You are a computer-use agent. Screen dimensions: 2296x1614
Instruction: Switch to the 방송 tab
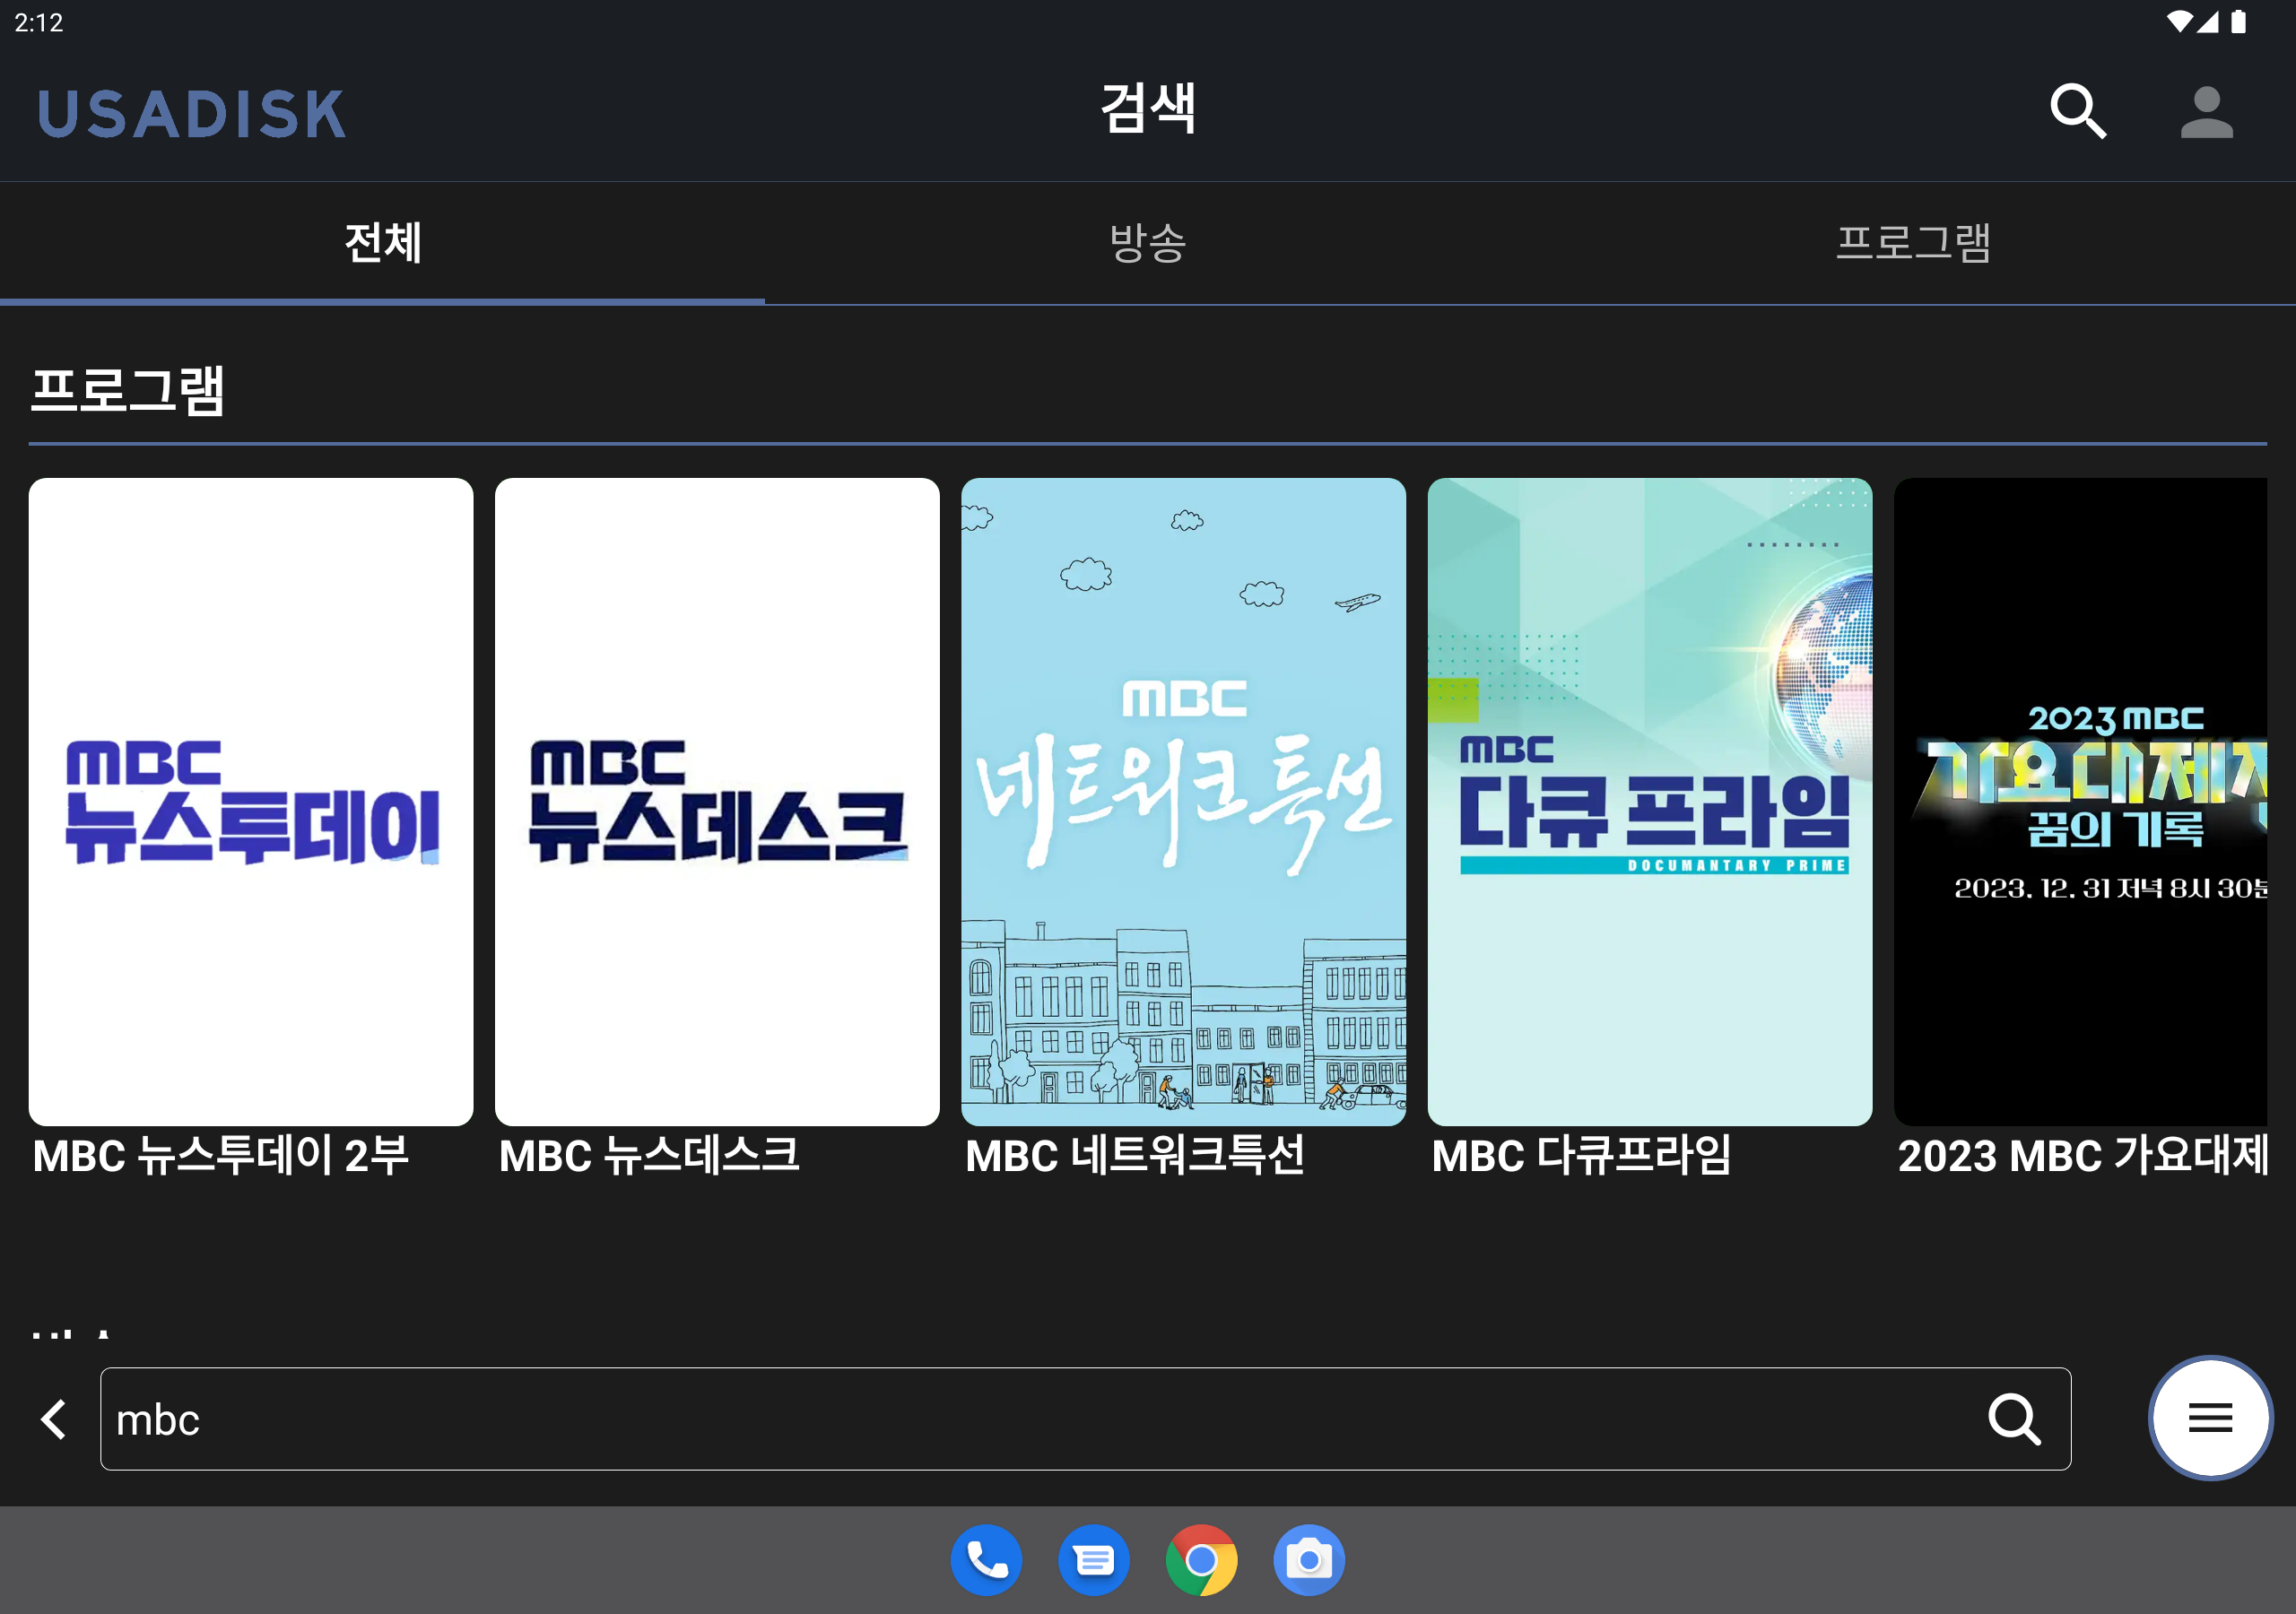pos(1148,243)
